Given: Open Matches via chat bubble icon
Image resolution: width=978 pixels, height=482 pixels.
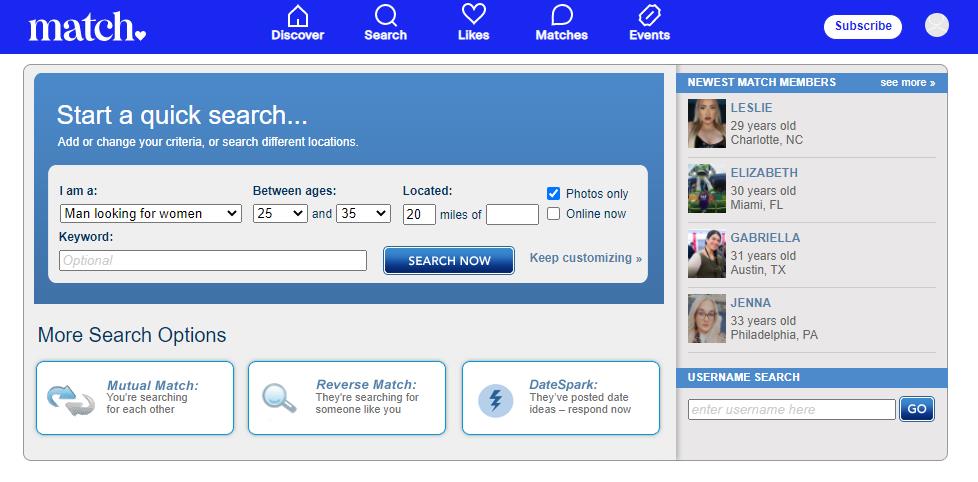Looking at the screenshot, I should pos(562,15).
